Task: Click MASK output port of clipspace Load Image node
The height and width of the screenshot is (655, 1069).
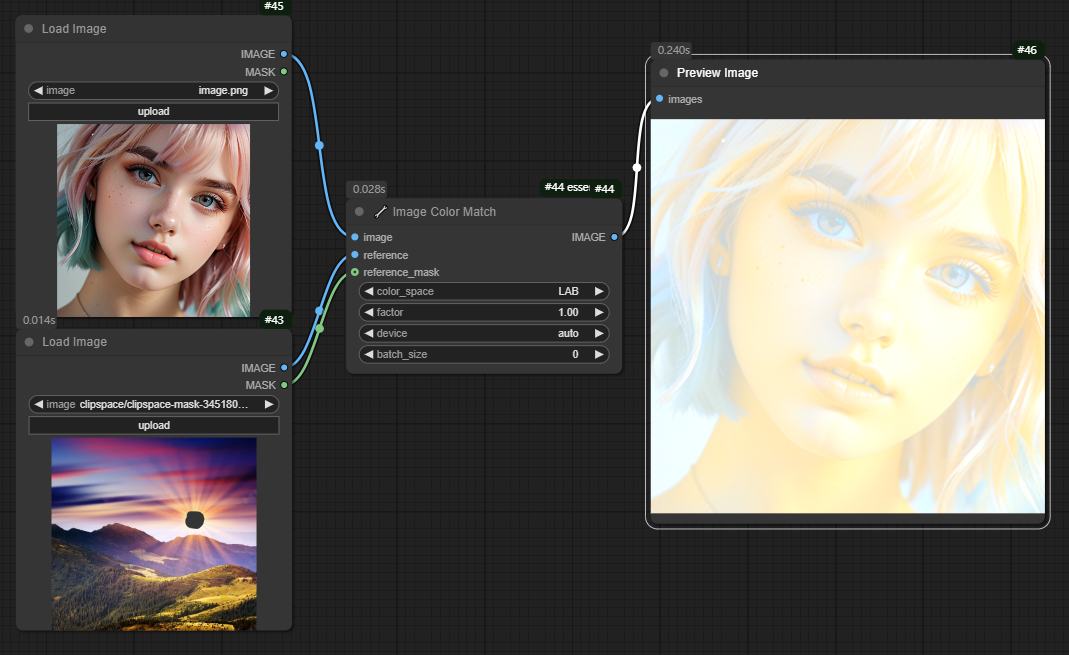Action: click(284, 385)
